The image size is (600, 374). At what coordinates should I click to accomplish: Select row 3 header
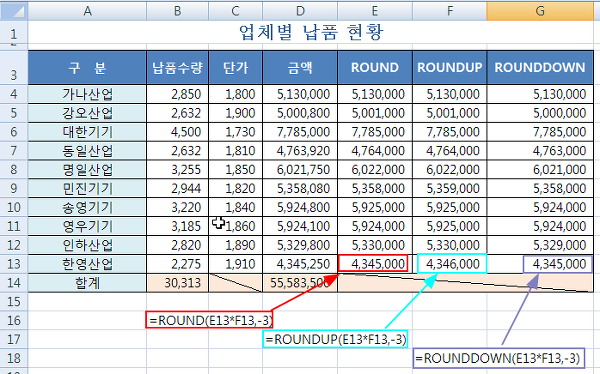pyautogui.click(x=14, y=67)
